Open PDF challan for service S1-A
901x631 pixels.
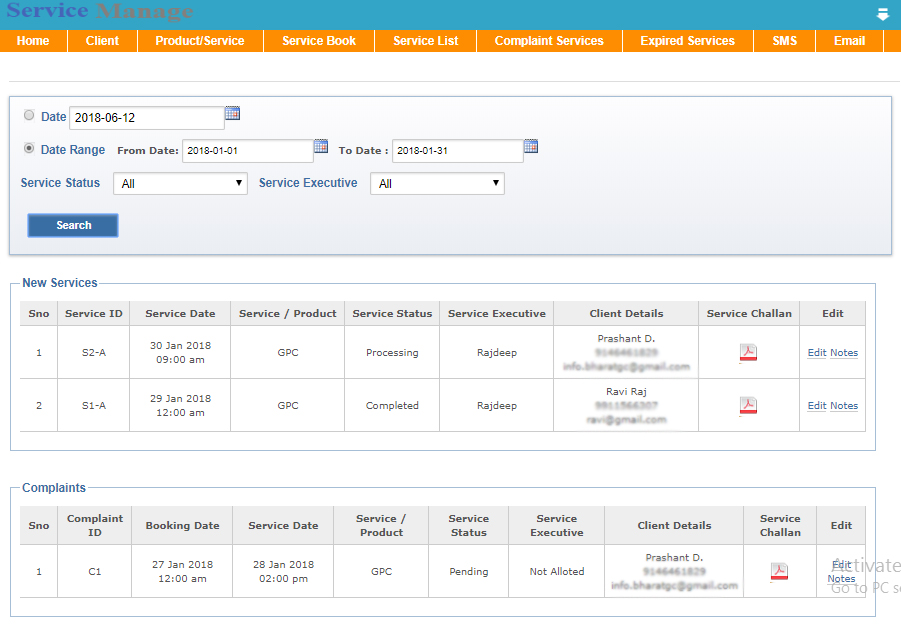748,405
